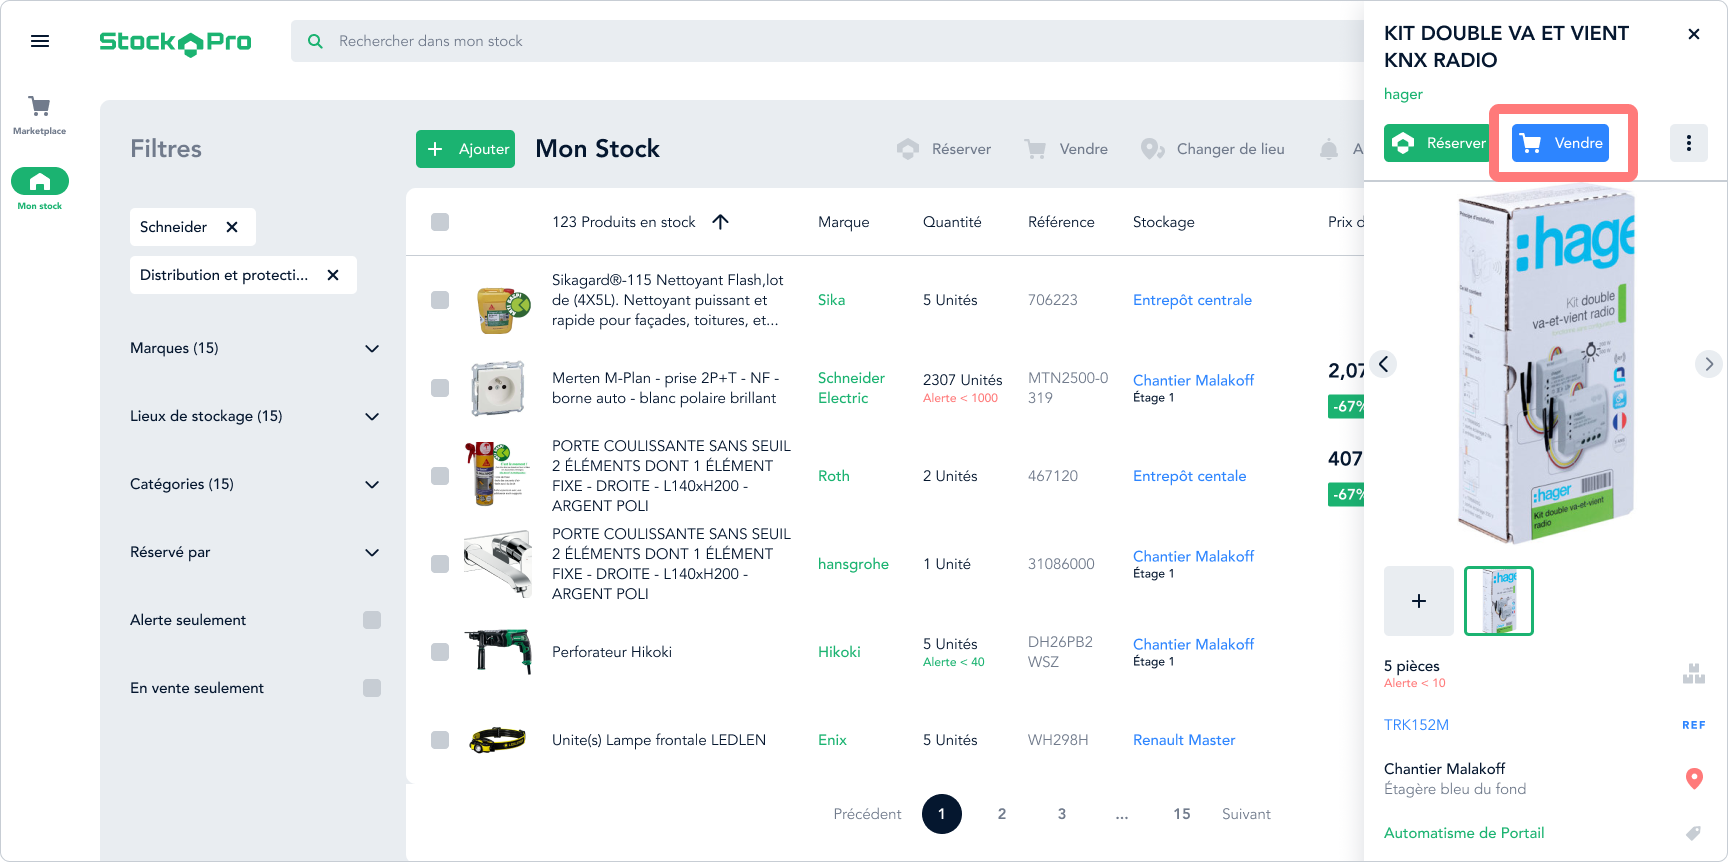Go to page 15
Screen dimensions: 1728x862
click(x=1182, y=814)
